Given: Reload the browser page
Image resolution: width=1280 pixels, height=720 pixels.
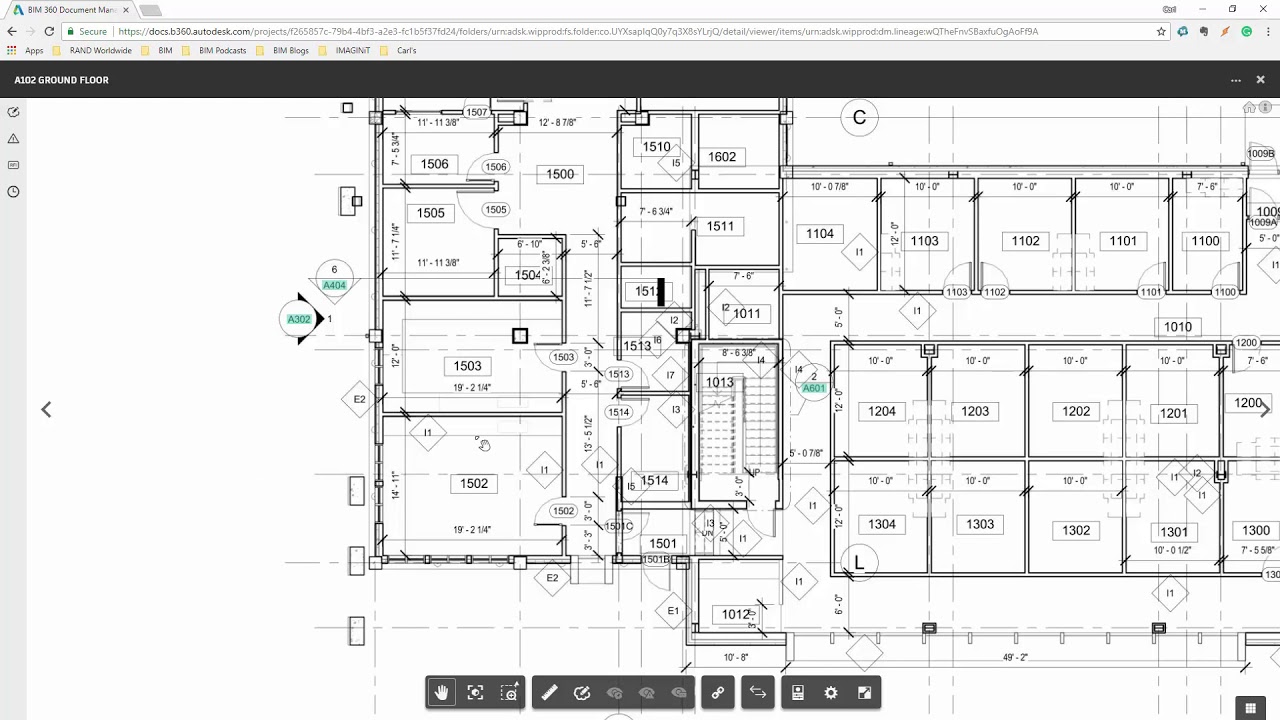Looking at the screenshot, I should (49, 31).
